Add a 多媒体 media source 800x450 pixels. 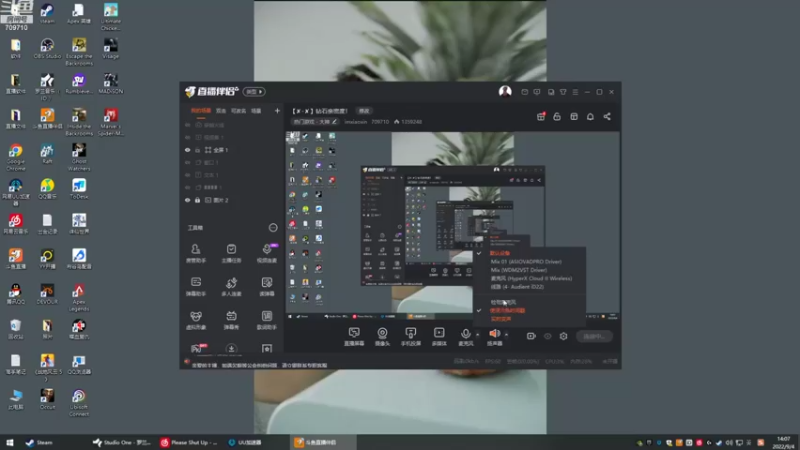tap(439, 337)
